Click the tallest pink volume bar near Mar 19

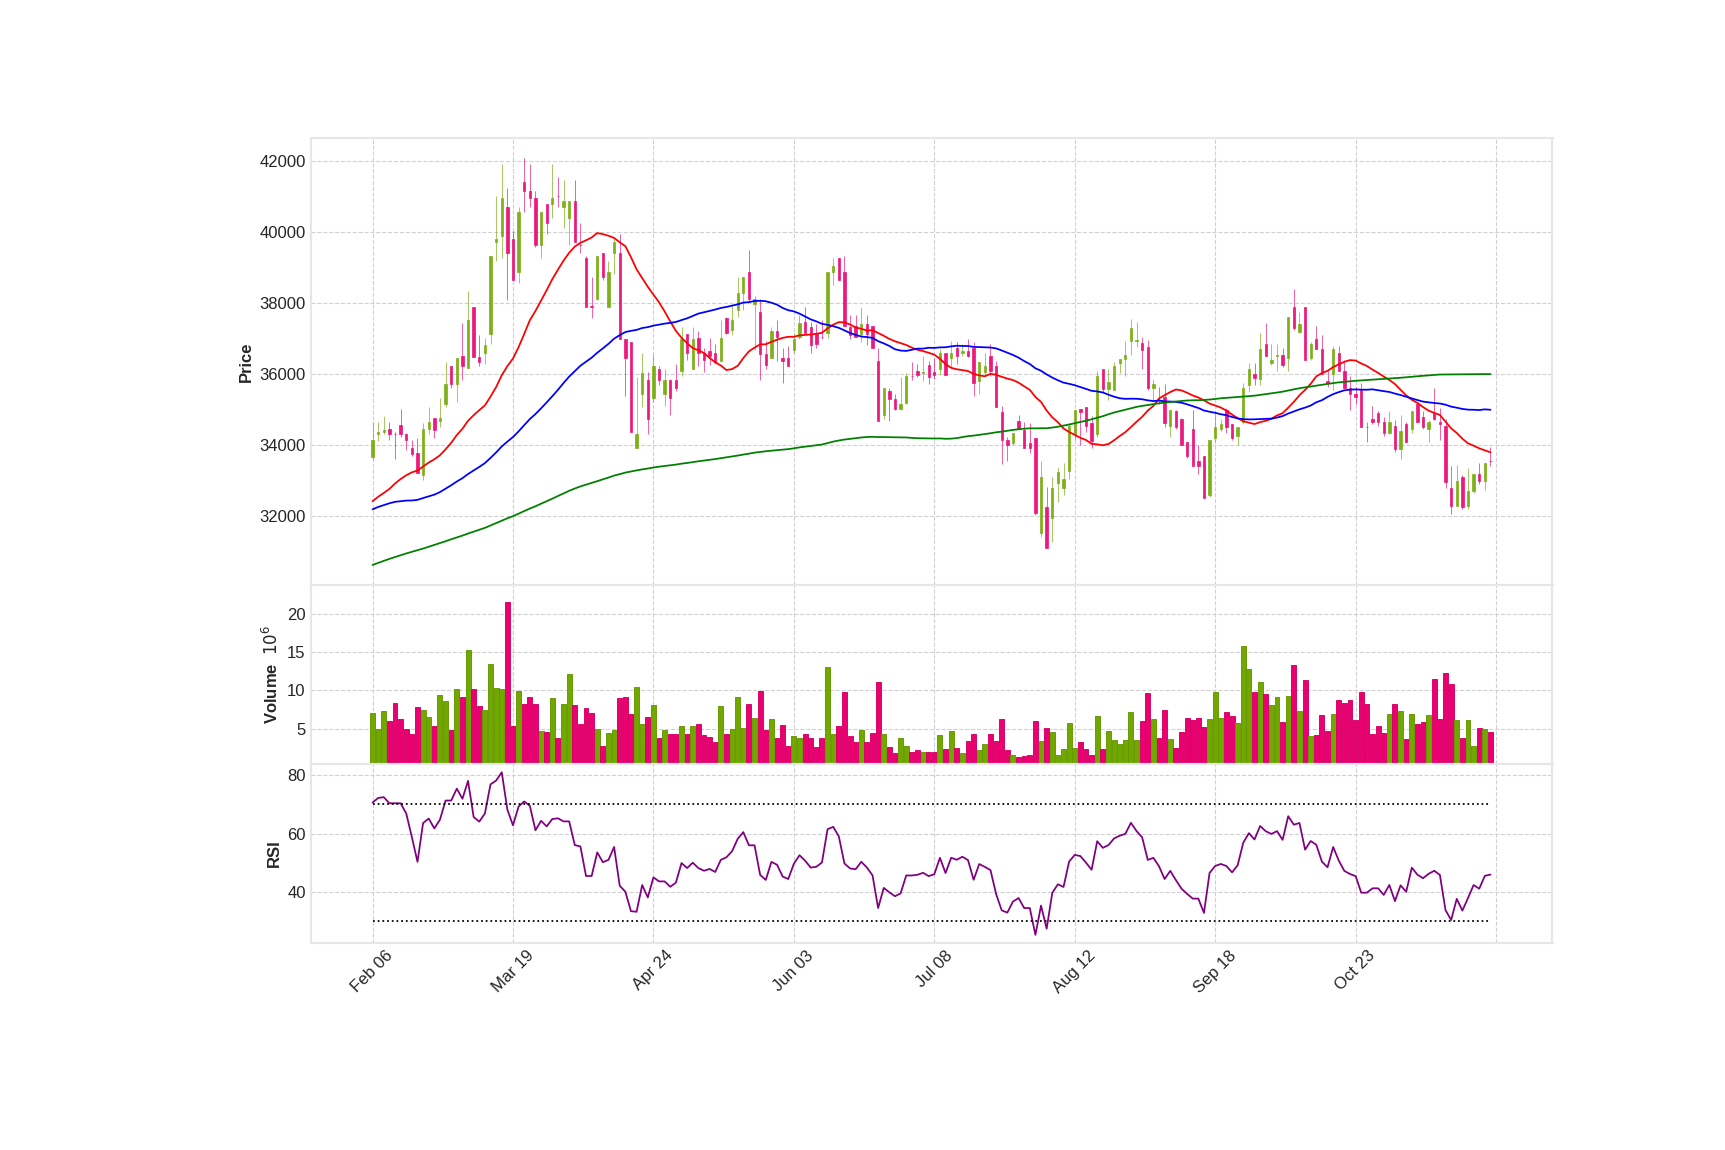coord(508,682)
